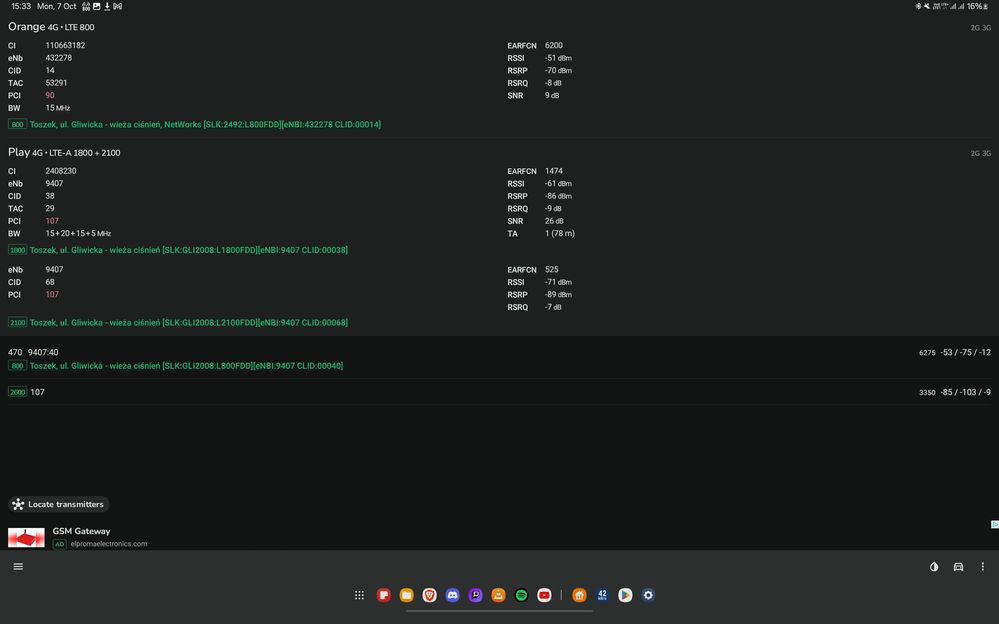Select Orange 800 Toszek transmitter location link
The width and height of the screenshot is (999, 624).
[205, 125]
